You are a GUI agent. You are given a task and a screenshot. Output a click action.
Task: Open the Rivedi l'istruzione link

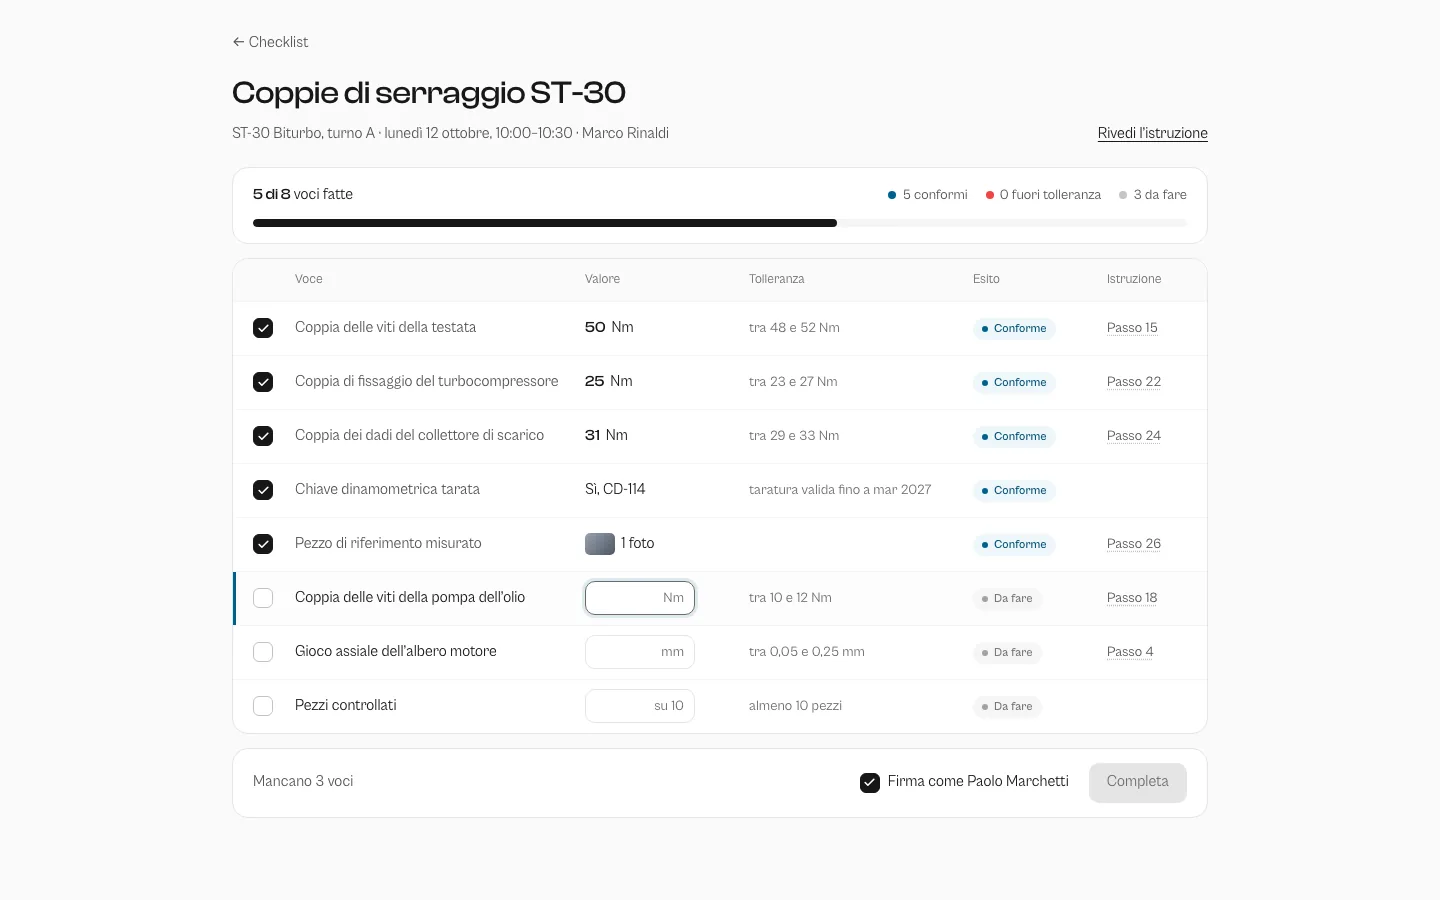1152,133
